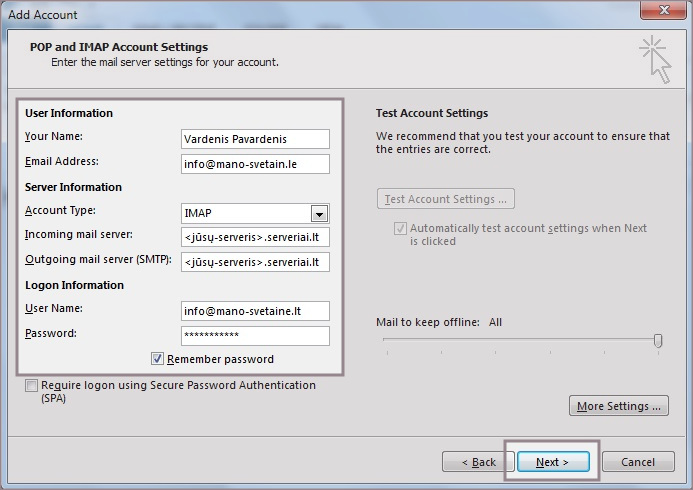Click into the Email Address field
This screenshot has width=693, height=490.
click(x=255, y=163)
